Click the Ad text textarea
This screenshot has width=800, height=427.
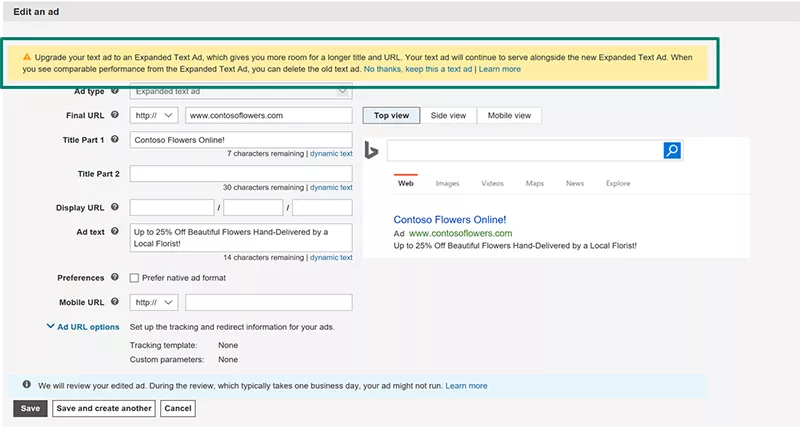coord(241,237)
